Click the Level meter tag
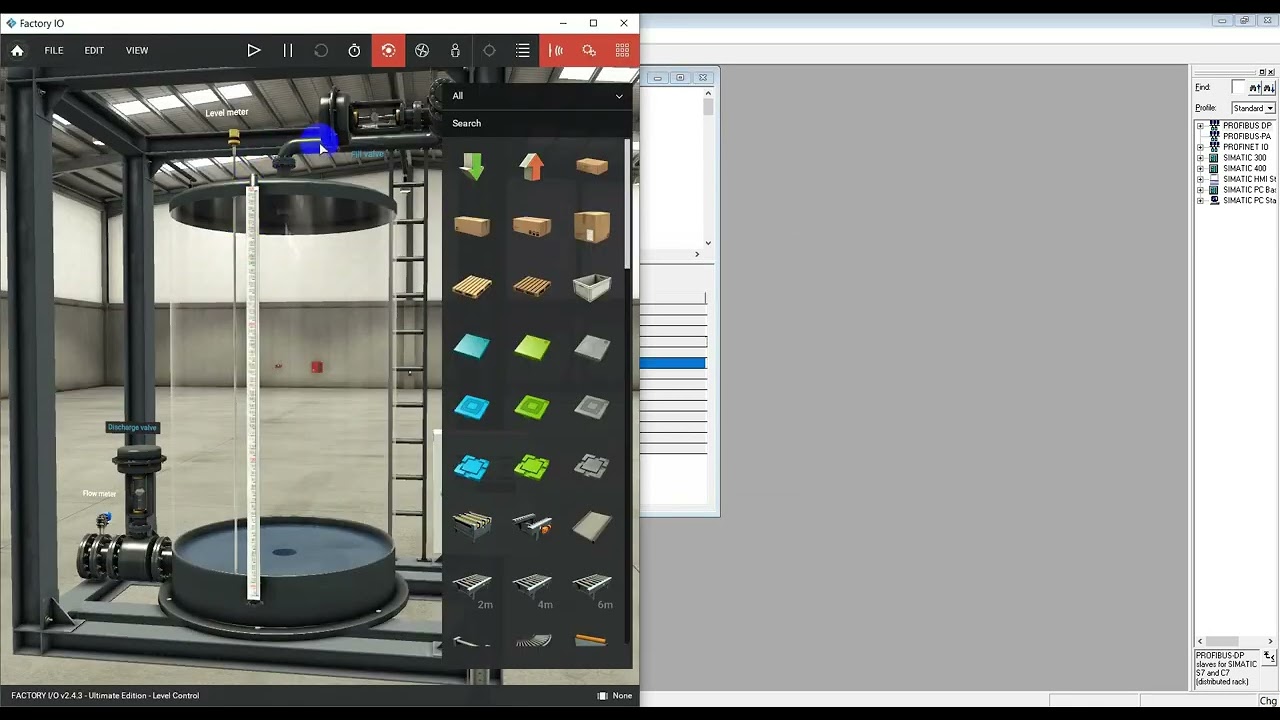 (x=227, y=113)
